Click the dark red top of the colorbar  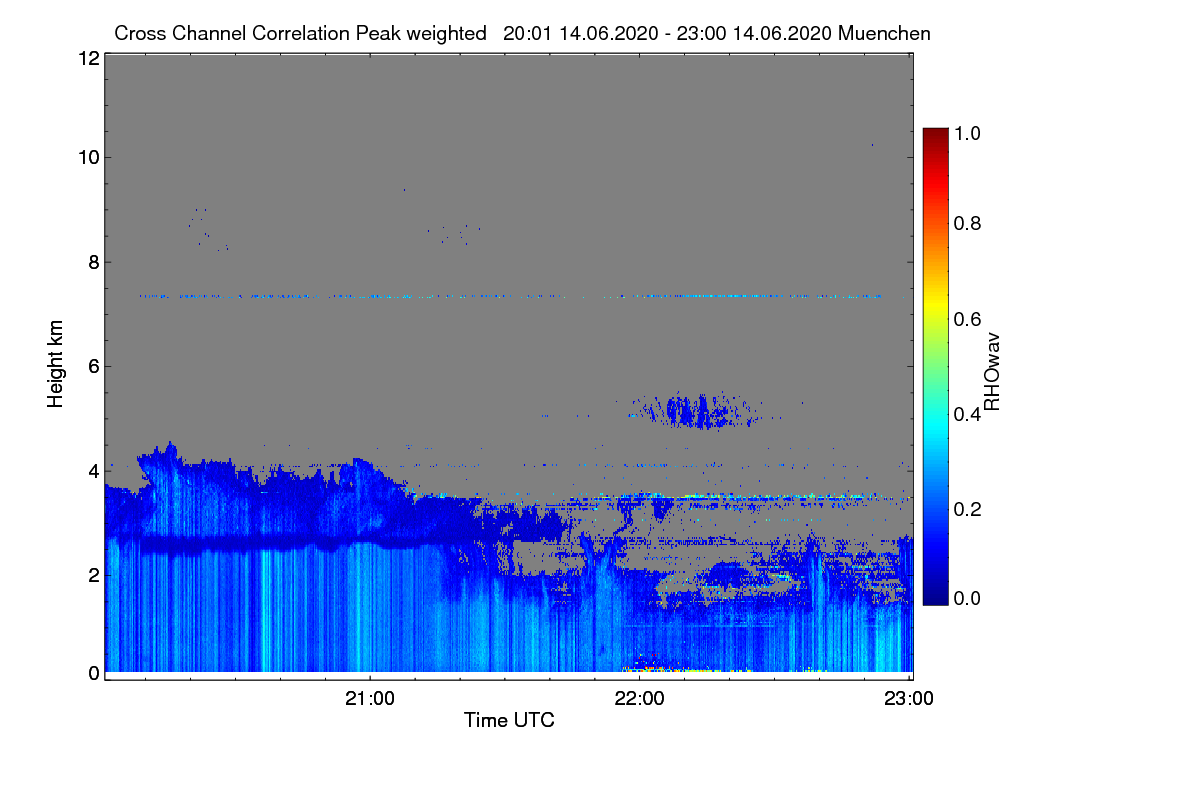(x=935, y=136)
